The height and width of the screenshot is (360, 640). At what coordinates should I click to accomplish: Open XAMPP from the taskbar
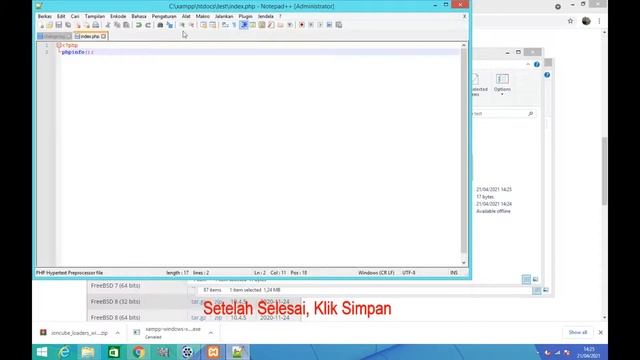tap(213, 352)
